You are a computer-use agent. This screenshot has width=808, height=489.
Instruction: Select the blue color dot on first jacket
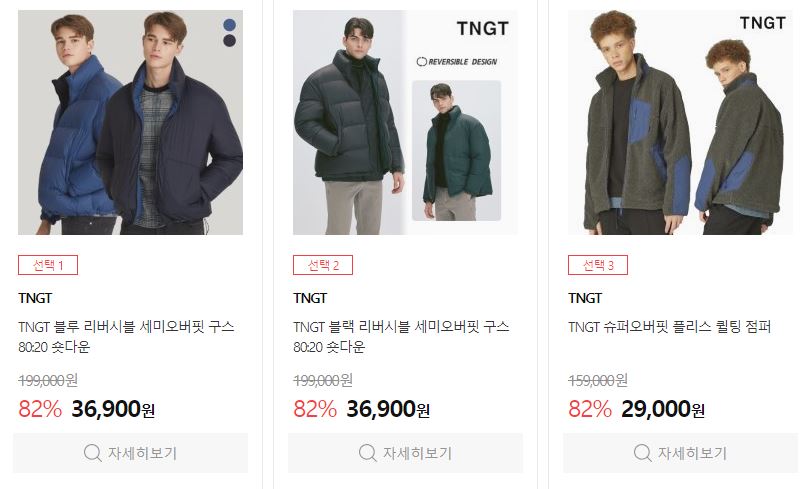click(230, 25)
